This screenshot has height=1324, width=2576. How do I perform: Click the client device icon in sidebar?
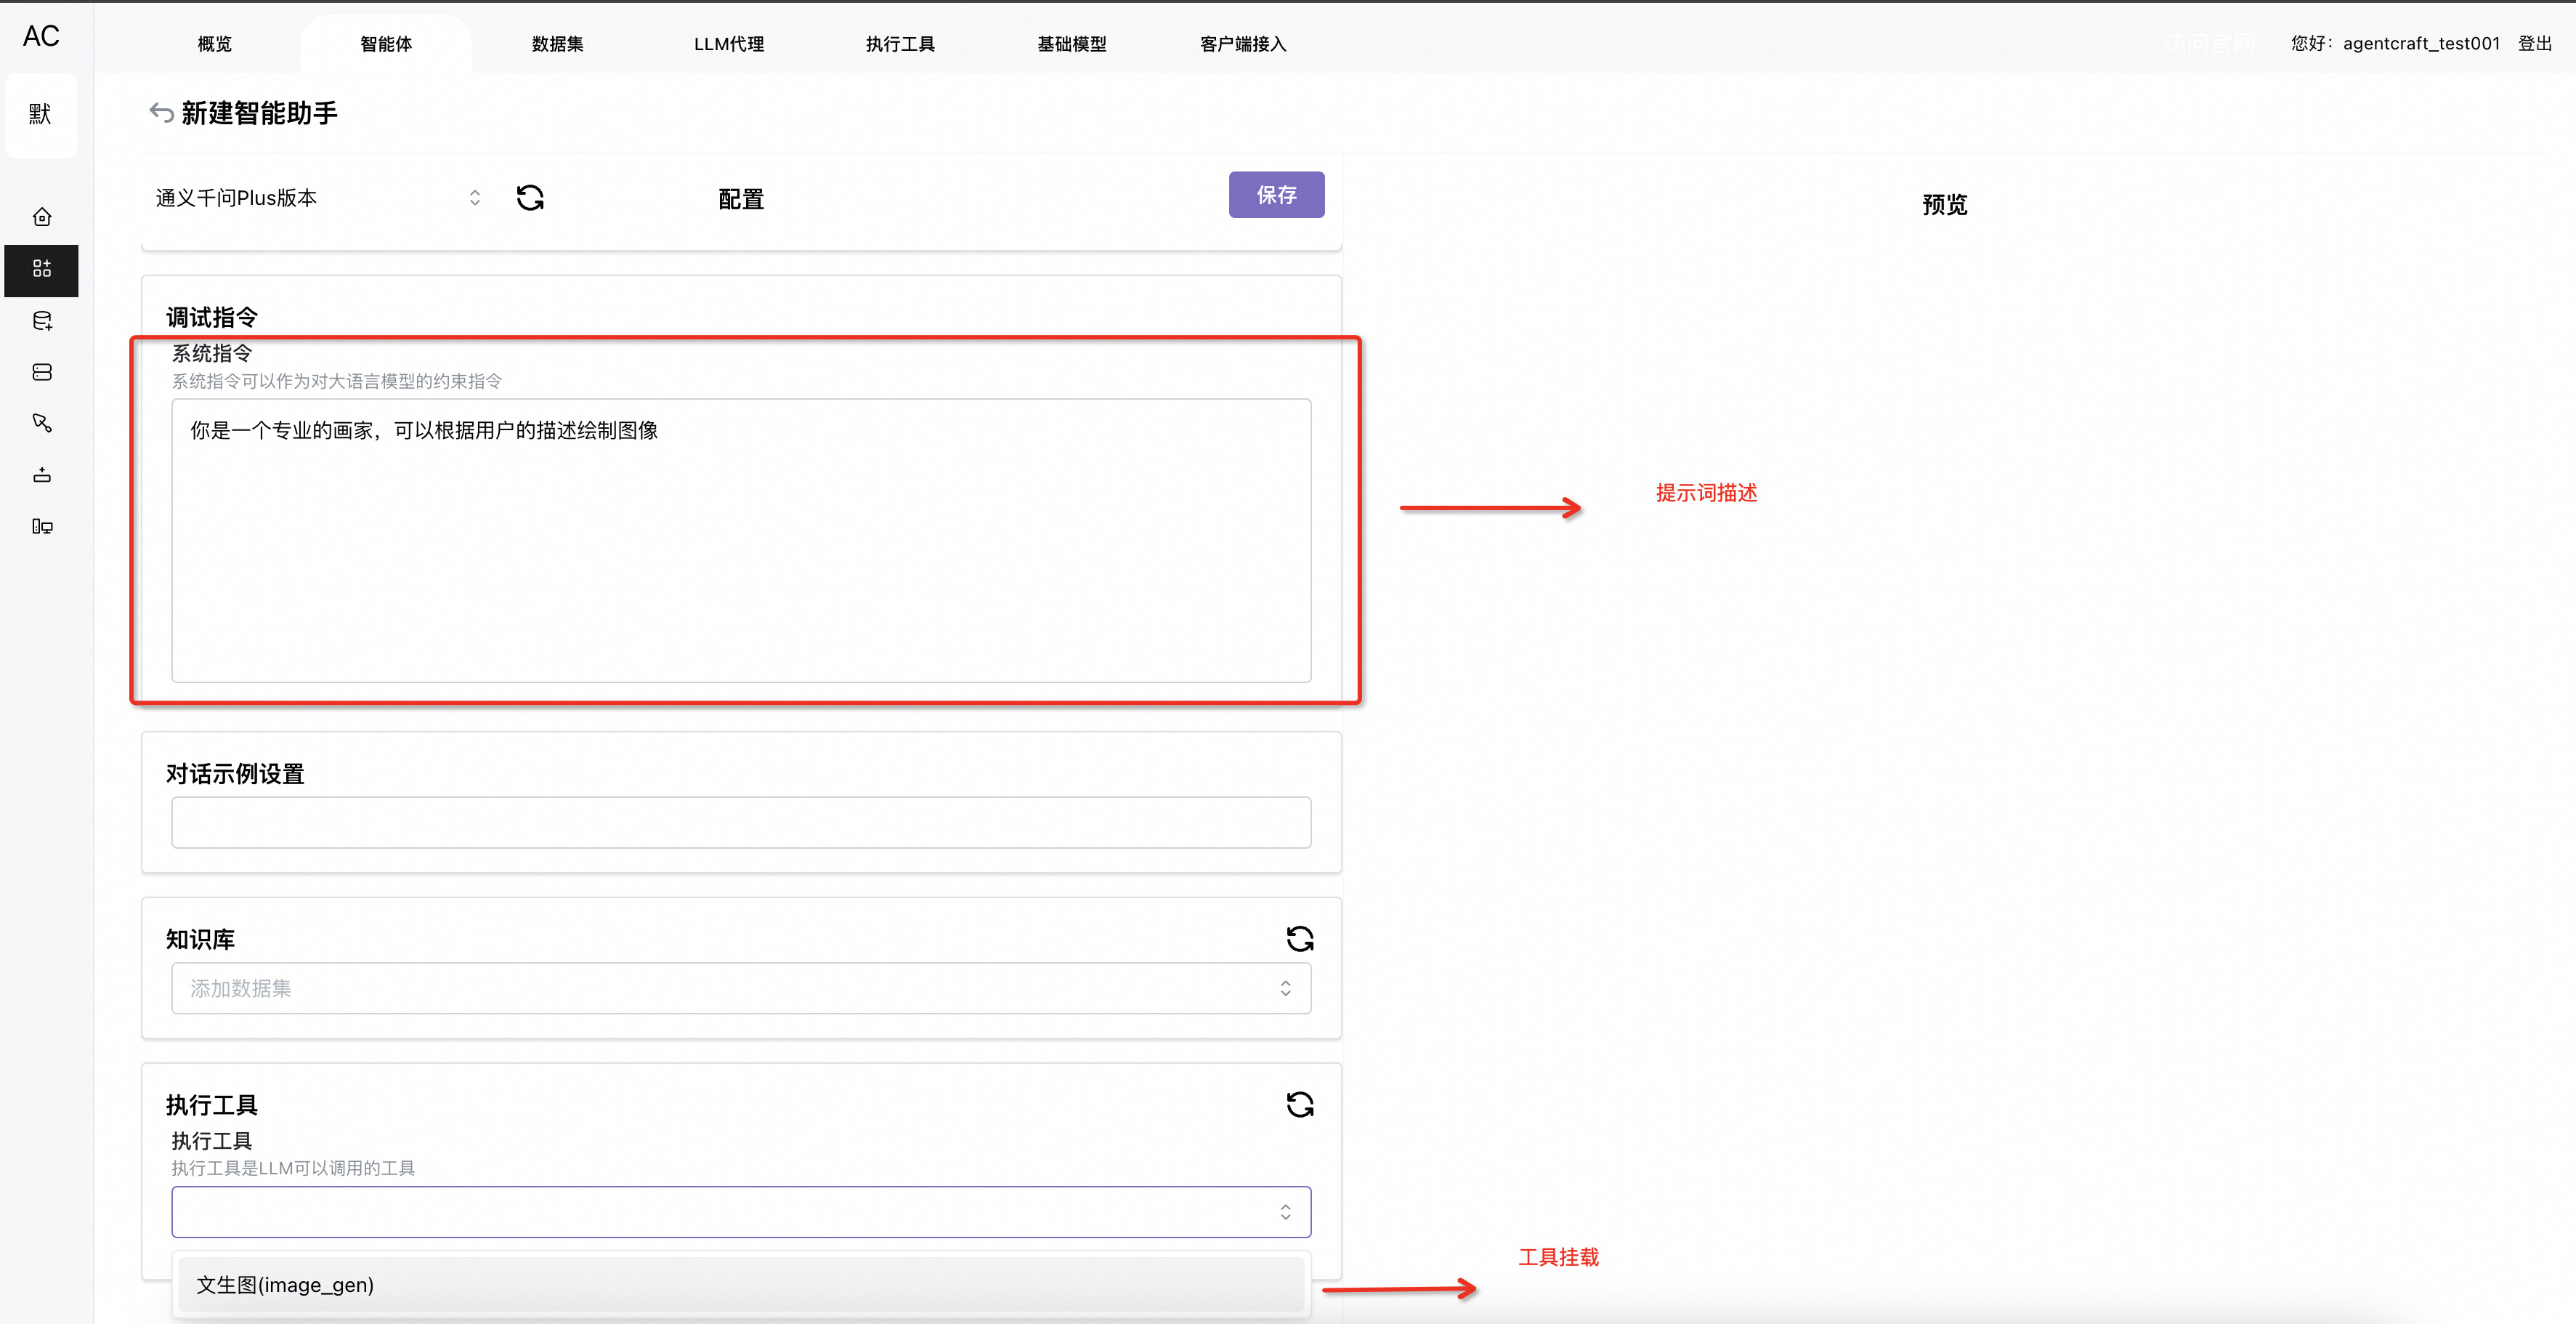click(x=42, y=527)
